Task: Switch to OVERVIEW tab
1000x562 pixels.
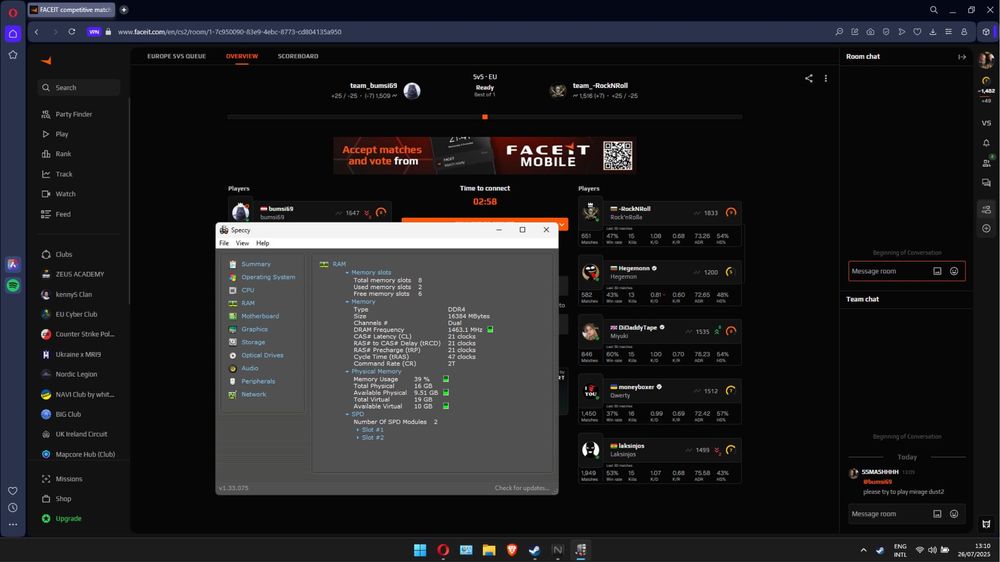Action: click(x=242, y=56)
